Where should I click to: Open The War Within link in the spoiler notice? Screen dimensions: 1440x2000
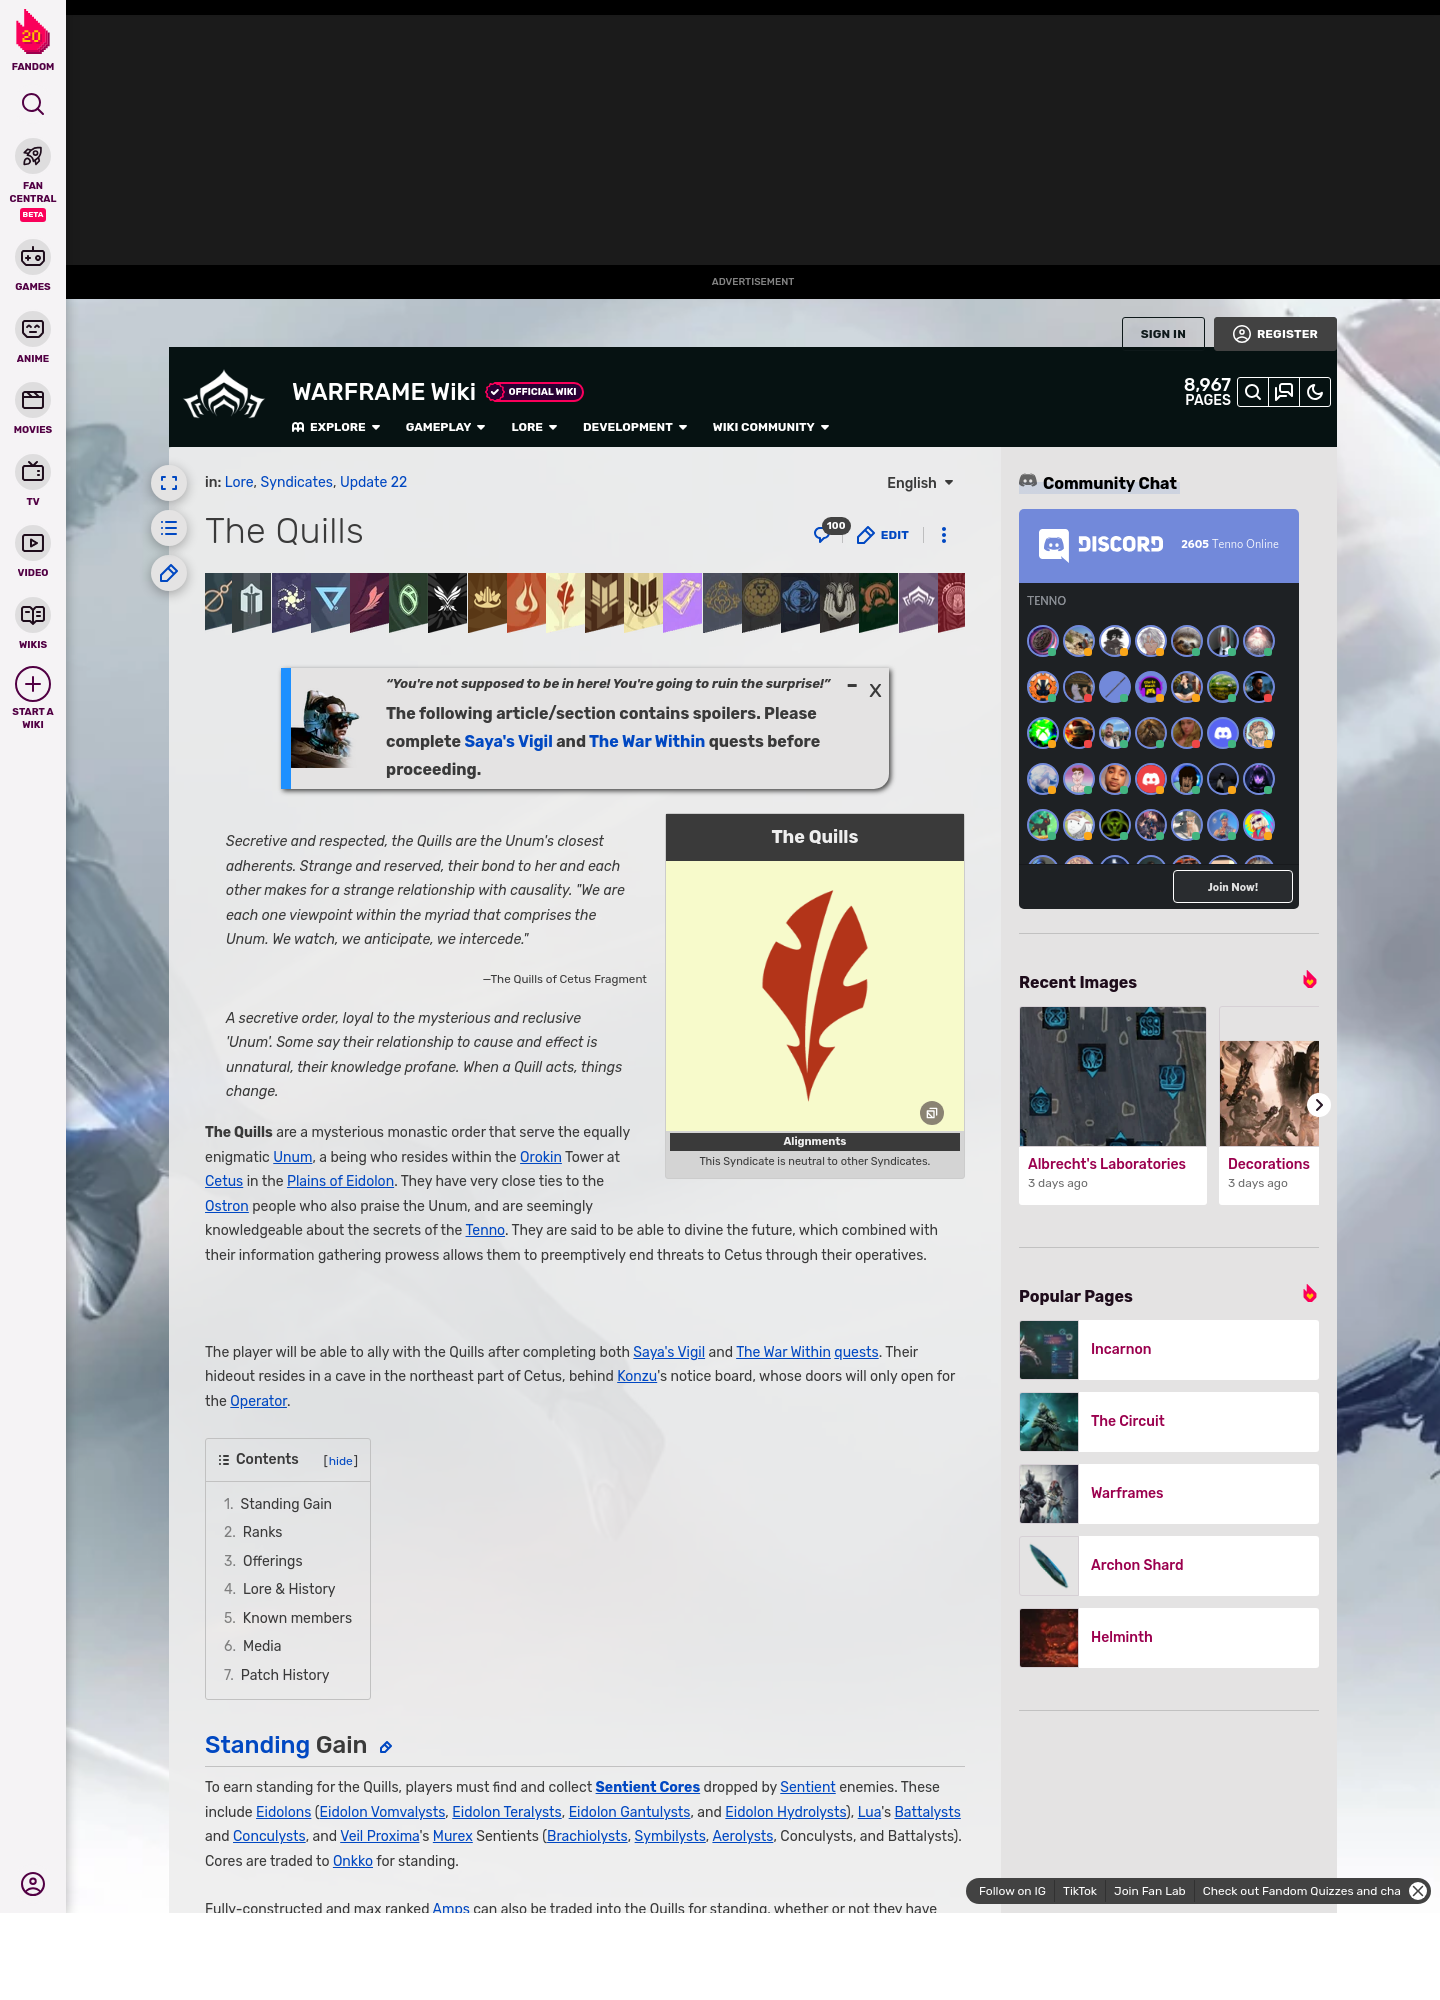pos(647,741)
